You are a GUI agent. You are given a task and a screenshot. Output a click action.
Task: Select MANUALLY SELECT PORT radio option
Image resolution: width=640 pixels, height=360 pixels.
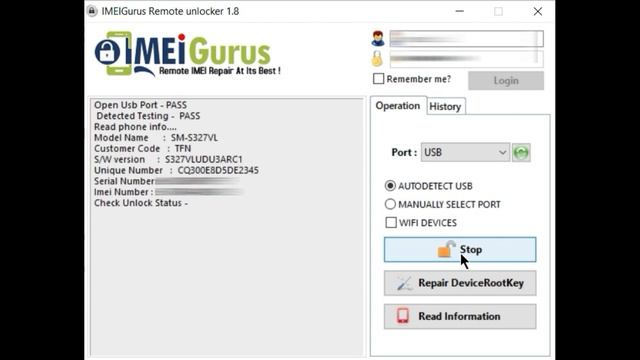click(x=390, y=204)
